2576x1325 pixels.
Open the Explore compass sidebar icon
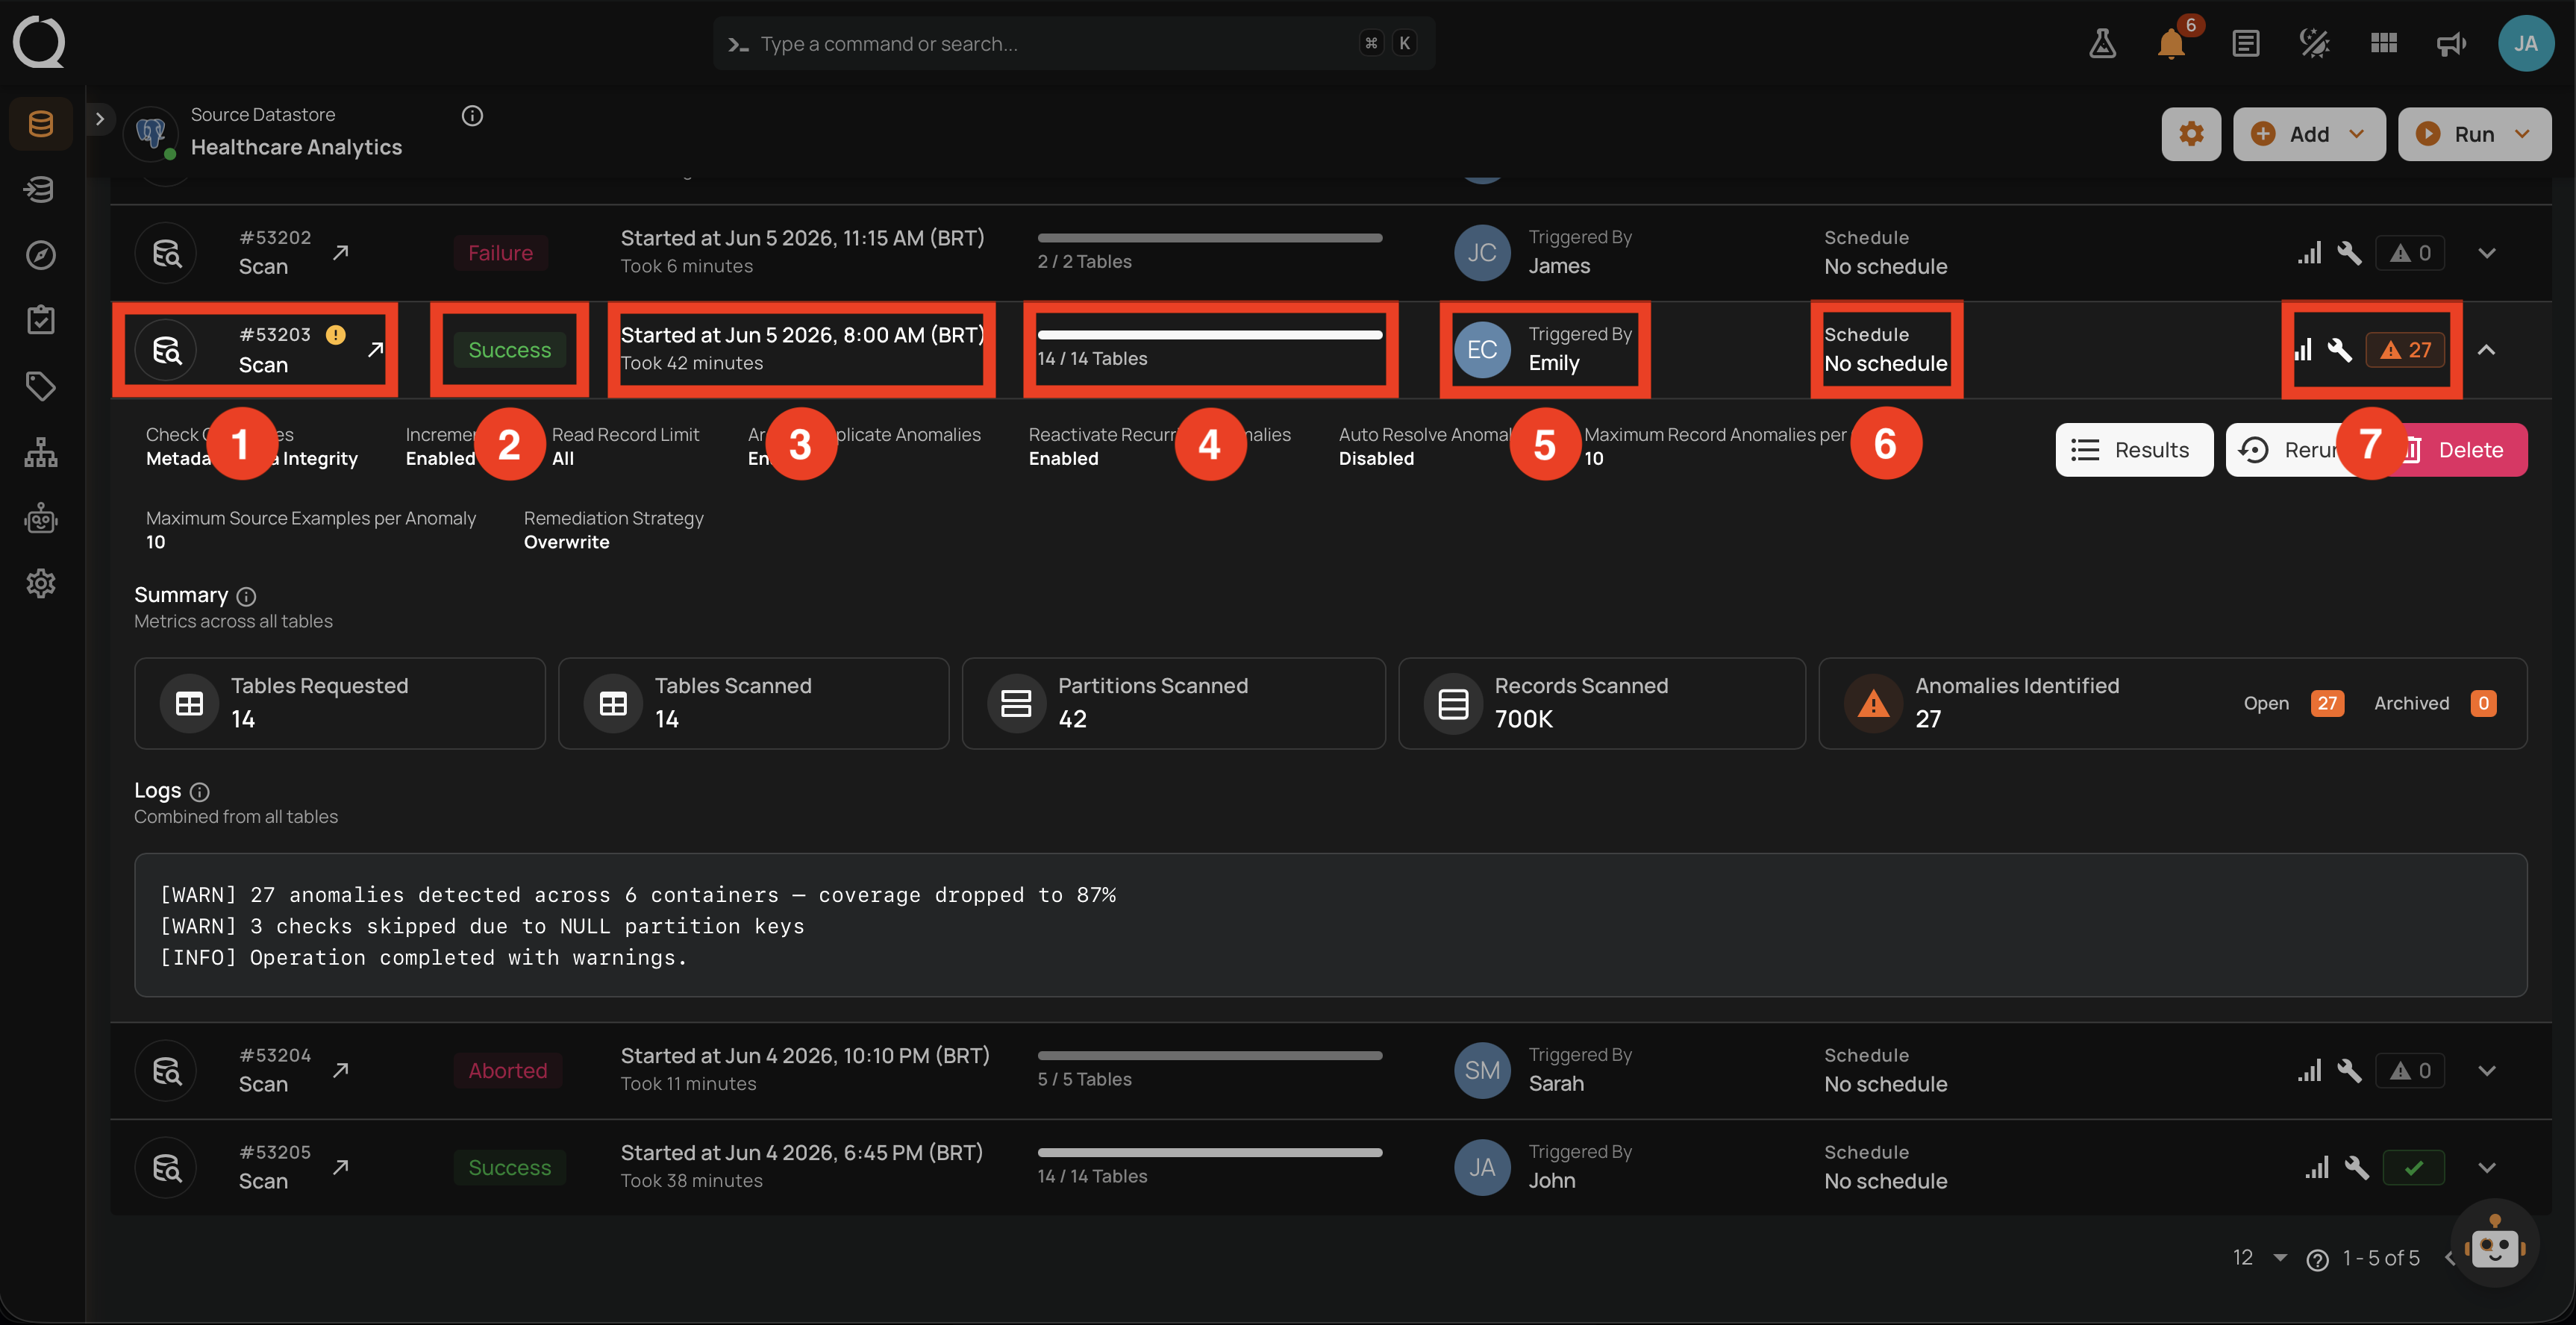point(41,255)
